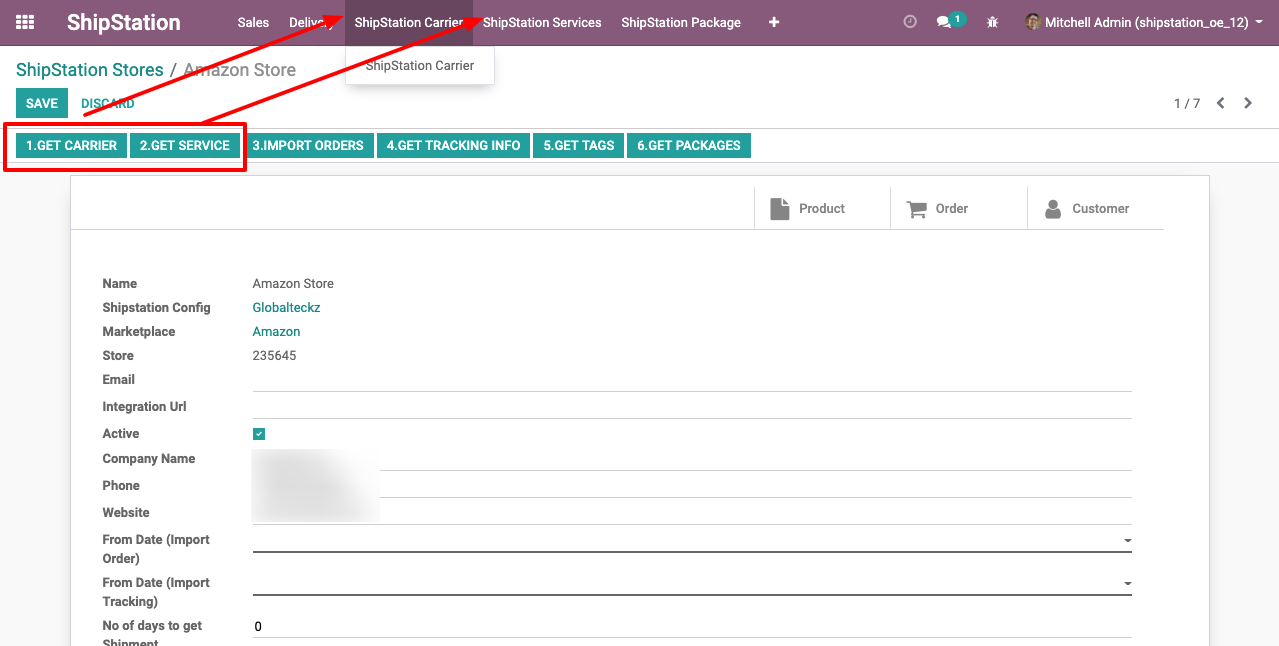Go to previous record arrow
Viewport: 1279px width, 646px height.
coord(1221,103)
